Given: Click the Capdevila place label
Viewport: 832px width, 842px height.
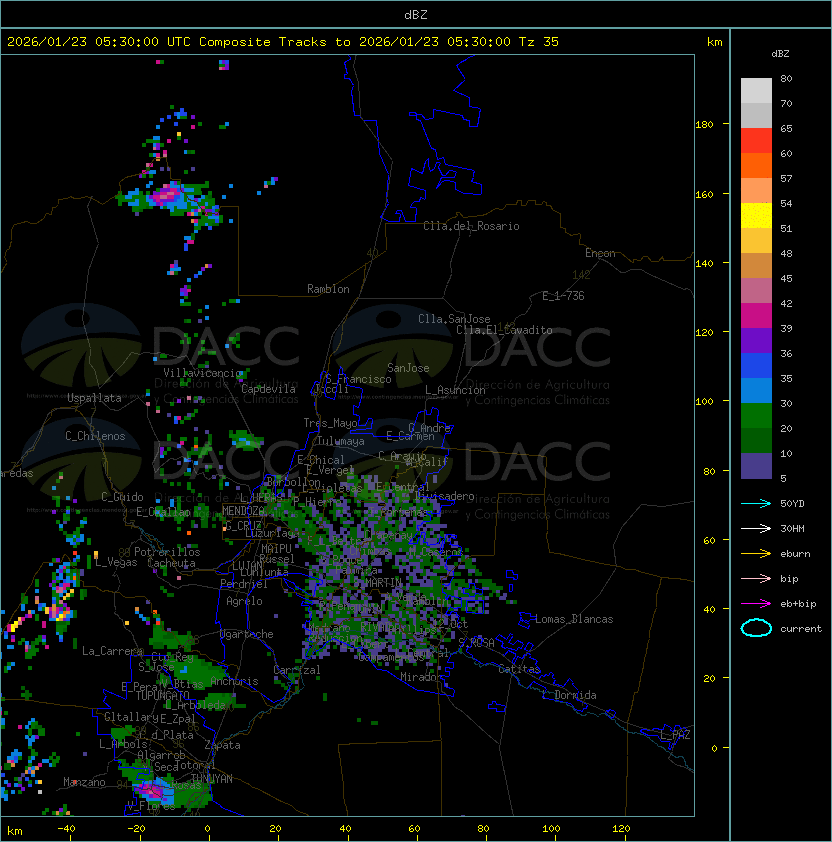Looking at the screenshot, I should pyautogui.click(x=269, y=389).
